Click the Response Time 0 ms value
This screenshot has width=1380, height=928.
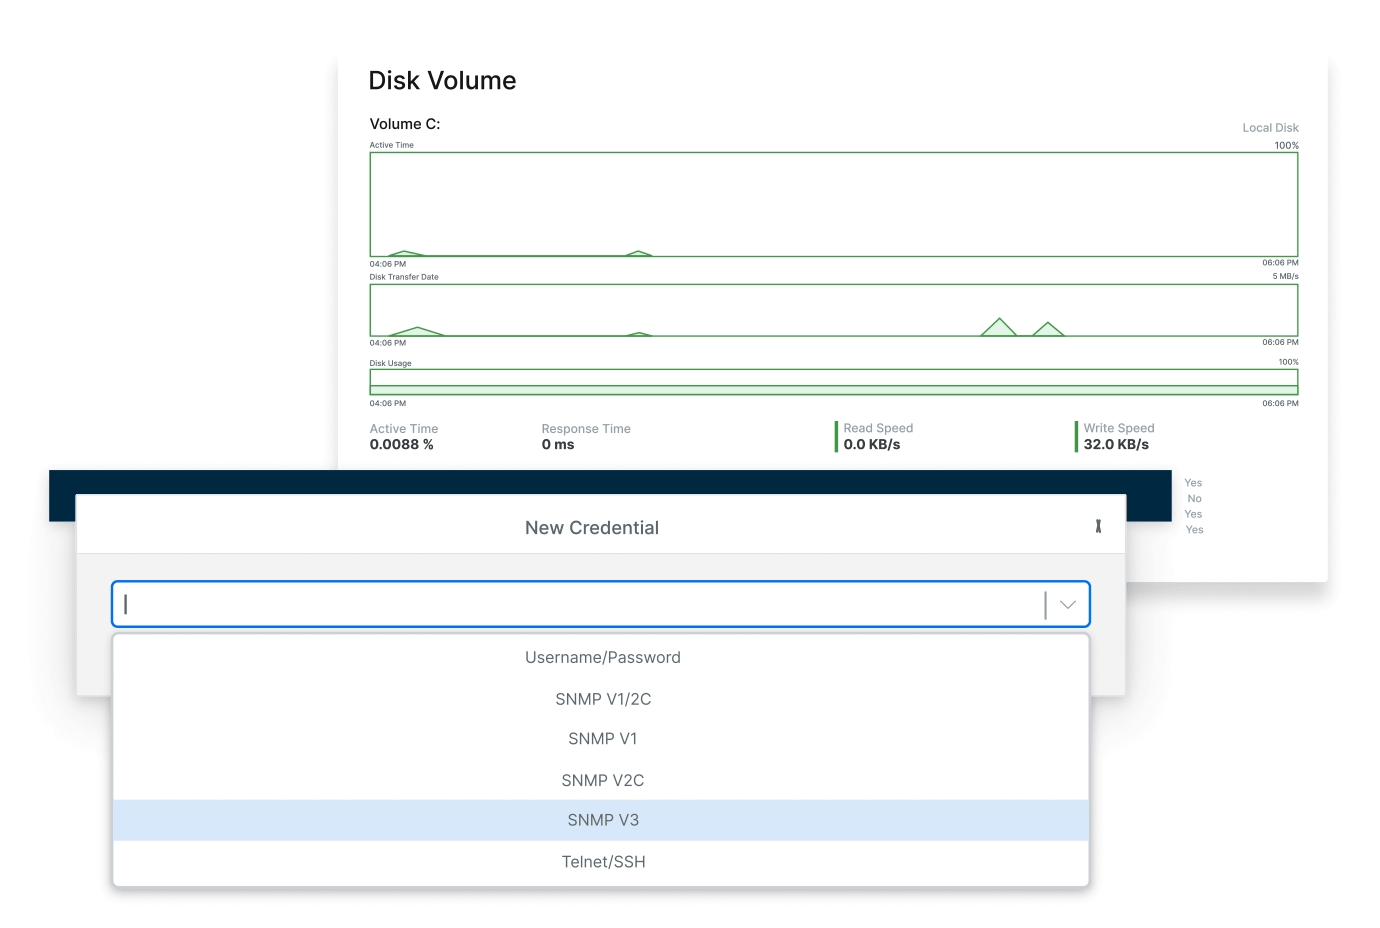tap(558, 445)
